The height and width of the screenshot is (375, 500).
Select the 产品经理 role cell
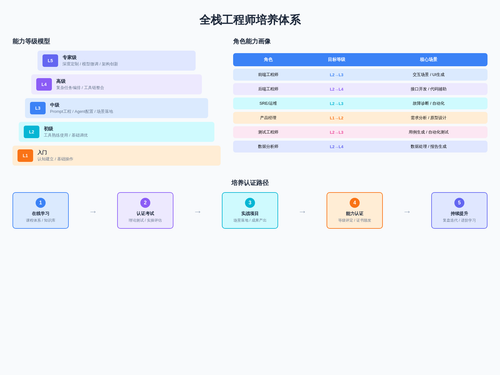[268, 118]
